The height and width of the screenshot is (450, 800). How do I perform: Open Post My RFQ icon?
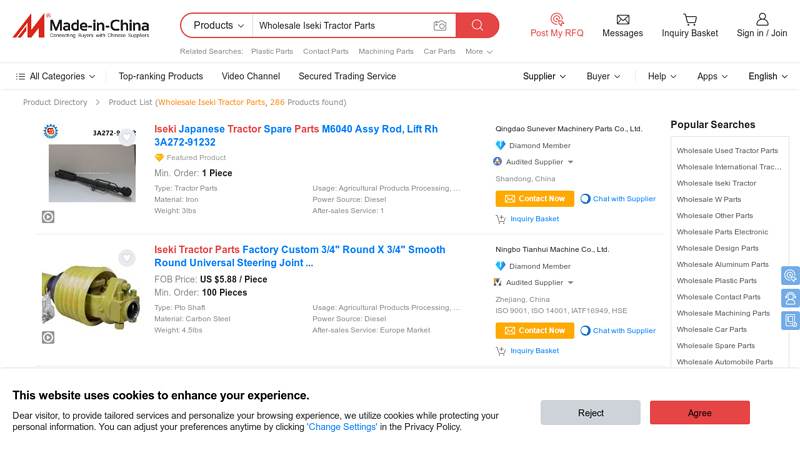pos(556,19)
